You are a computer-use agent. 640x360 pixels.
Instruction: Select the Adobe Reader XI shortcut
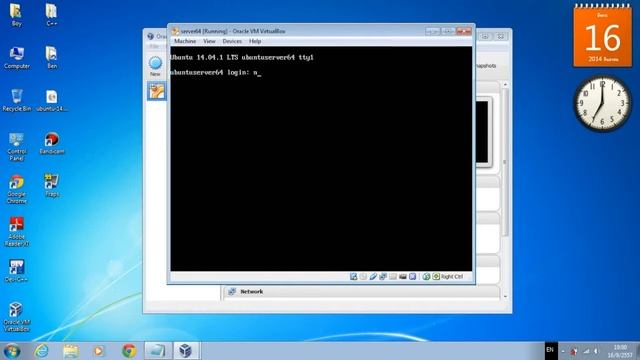tap(16, 232)
